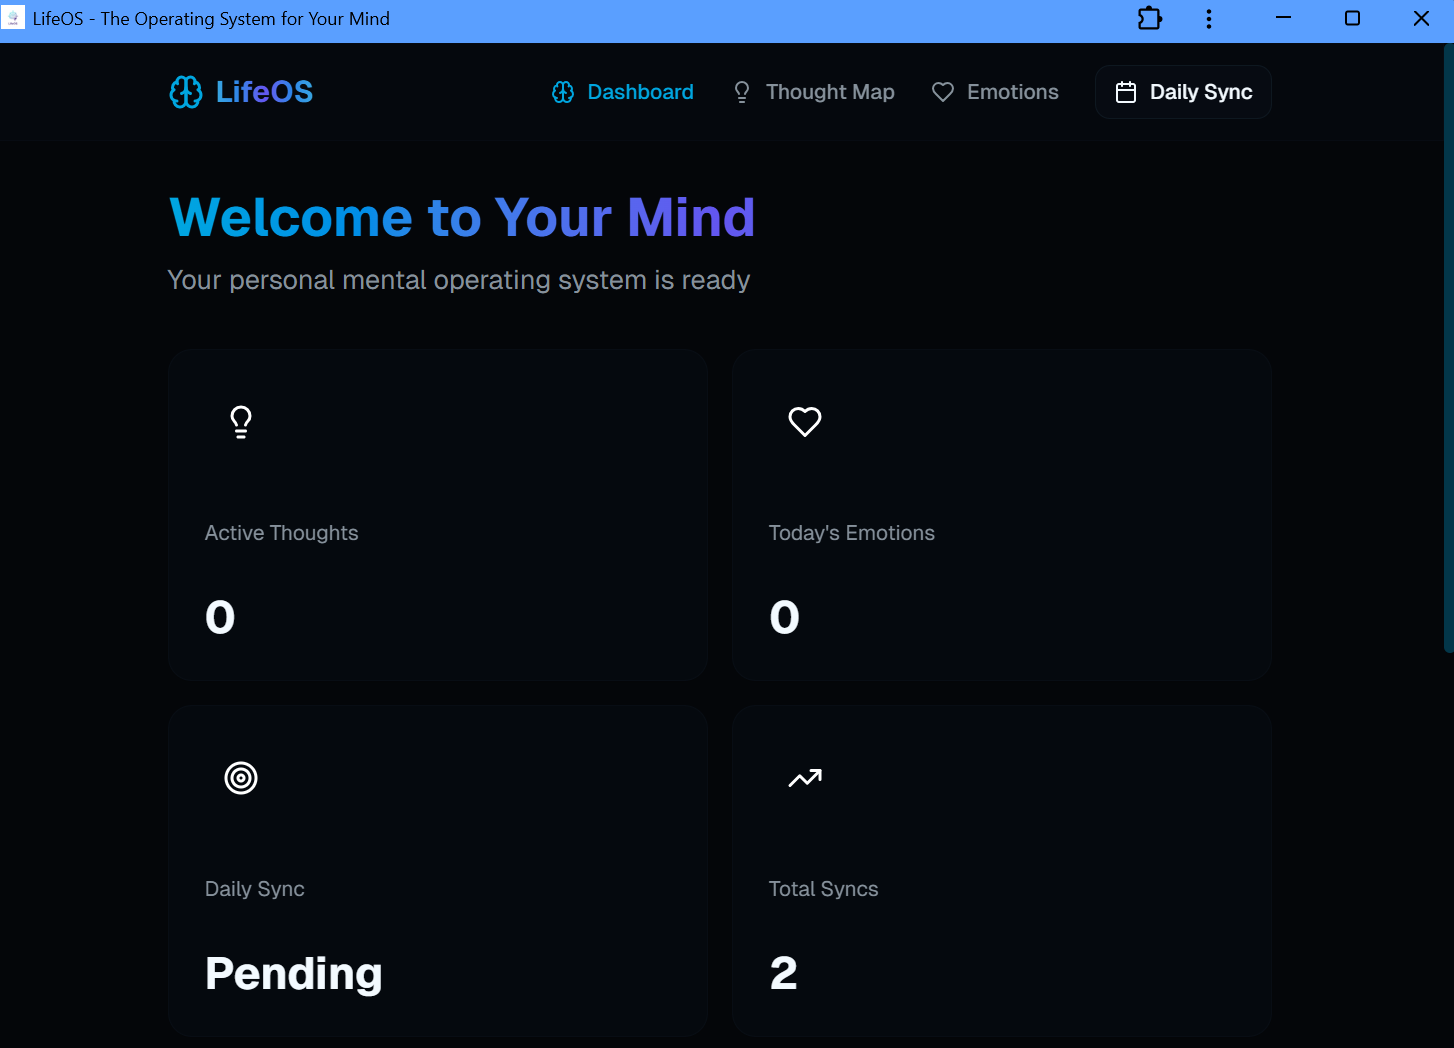This screenshot has height=1048, width=1454.
Task: Click the brain icon beside Dashboard
Action: [563, 92]
